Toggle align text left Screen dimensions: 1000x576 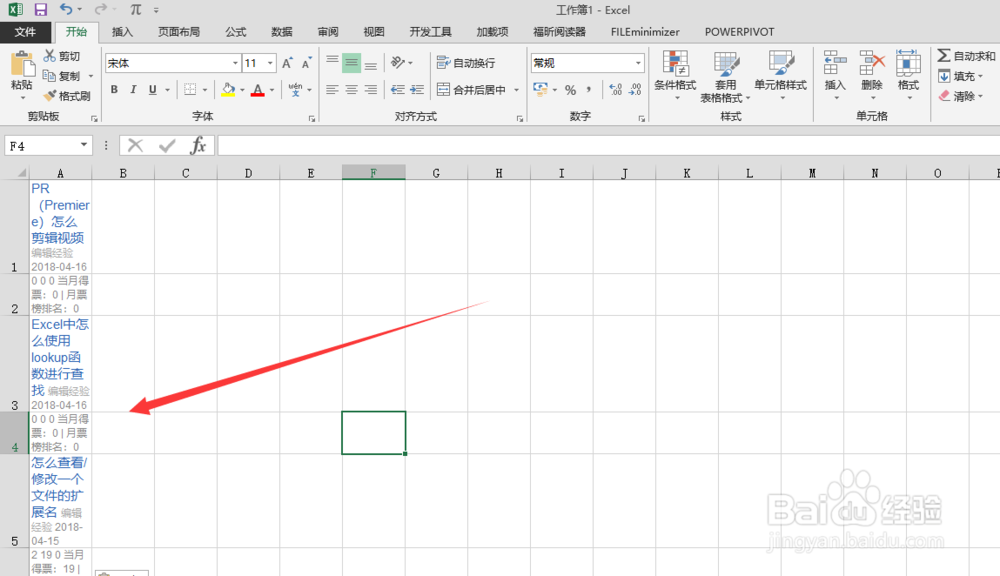(x=332, y=89)
